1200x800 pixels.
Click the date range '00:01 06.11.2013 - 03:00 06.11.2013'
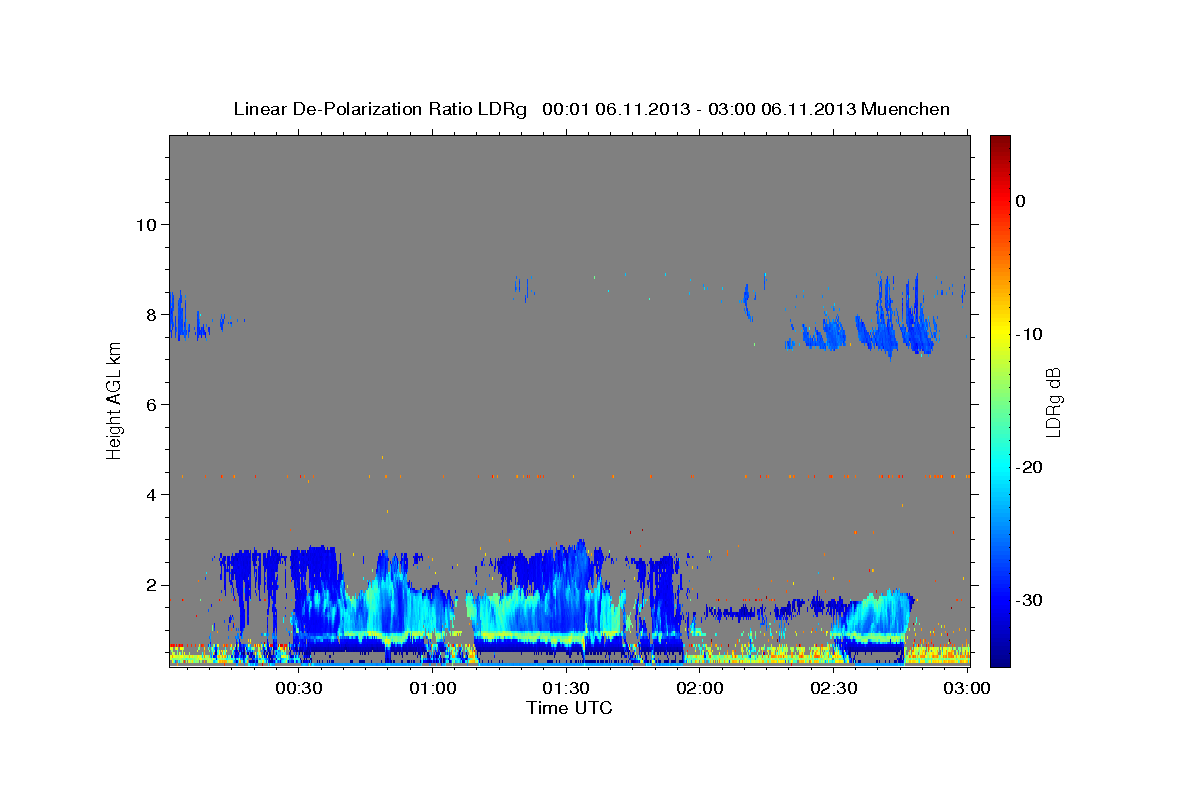tap(698, 109)
